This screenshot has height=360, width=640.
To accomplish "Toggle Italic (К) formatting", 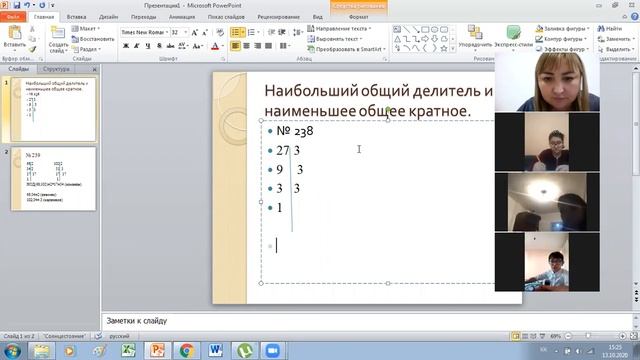I will tap(137, 46).
